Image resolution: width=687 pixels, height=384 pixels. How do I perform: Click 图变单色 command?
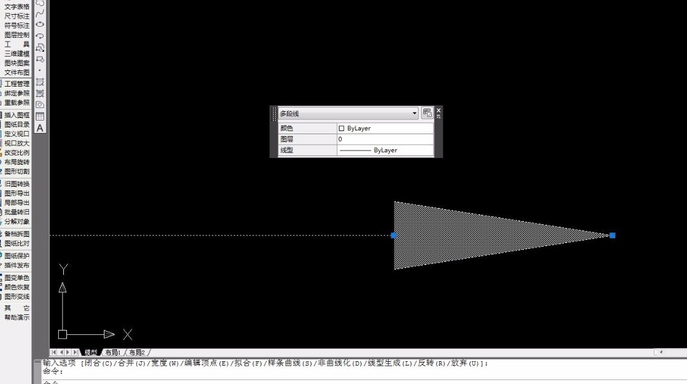coord(16,277)
